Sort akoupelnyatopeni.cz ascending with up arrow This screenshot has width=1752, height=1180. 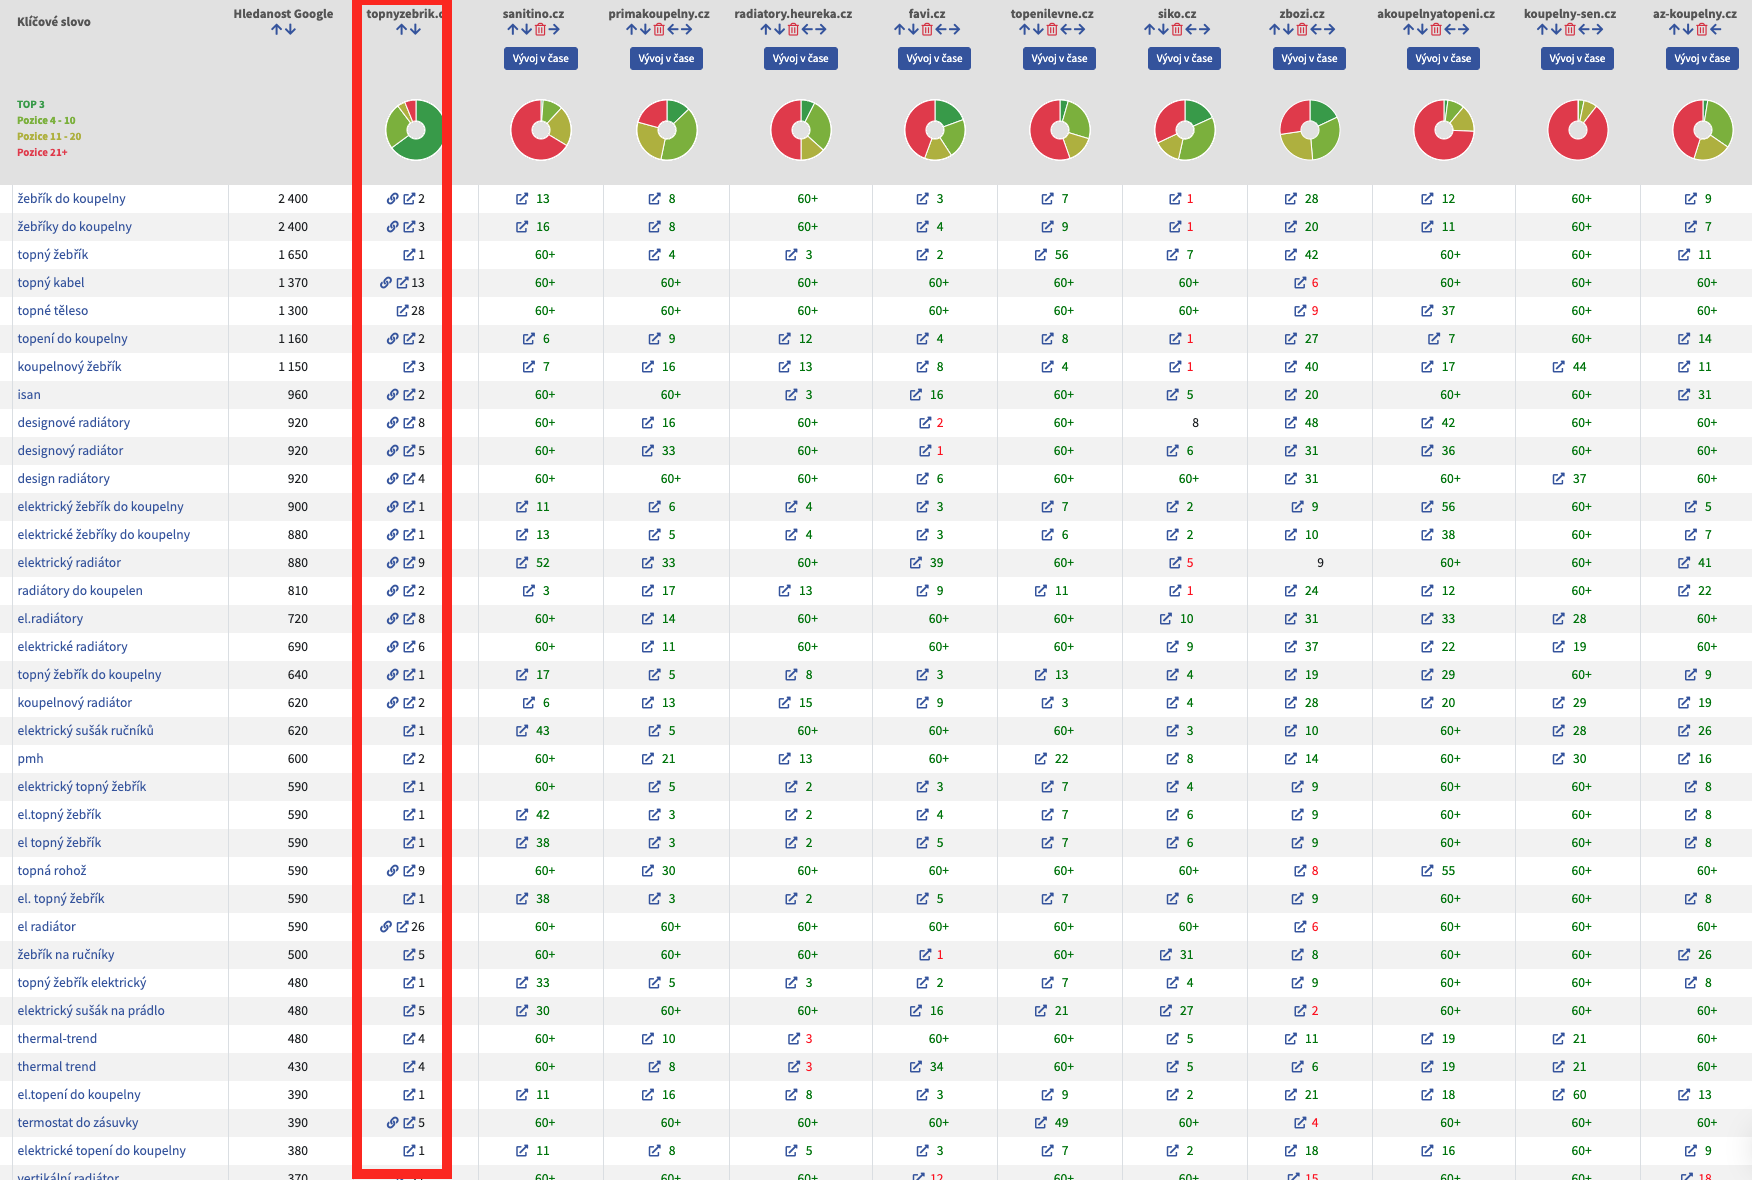pos(1408,30)
